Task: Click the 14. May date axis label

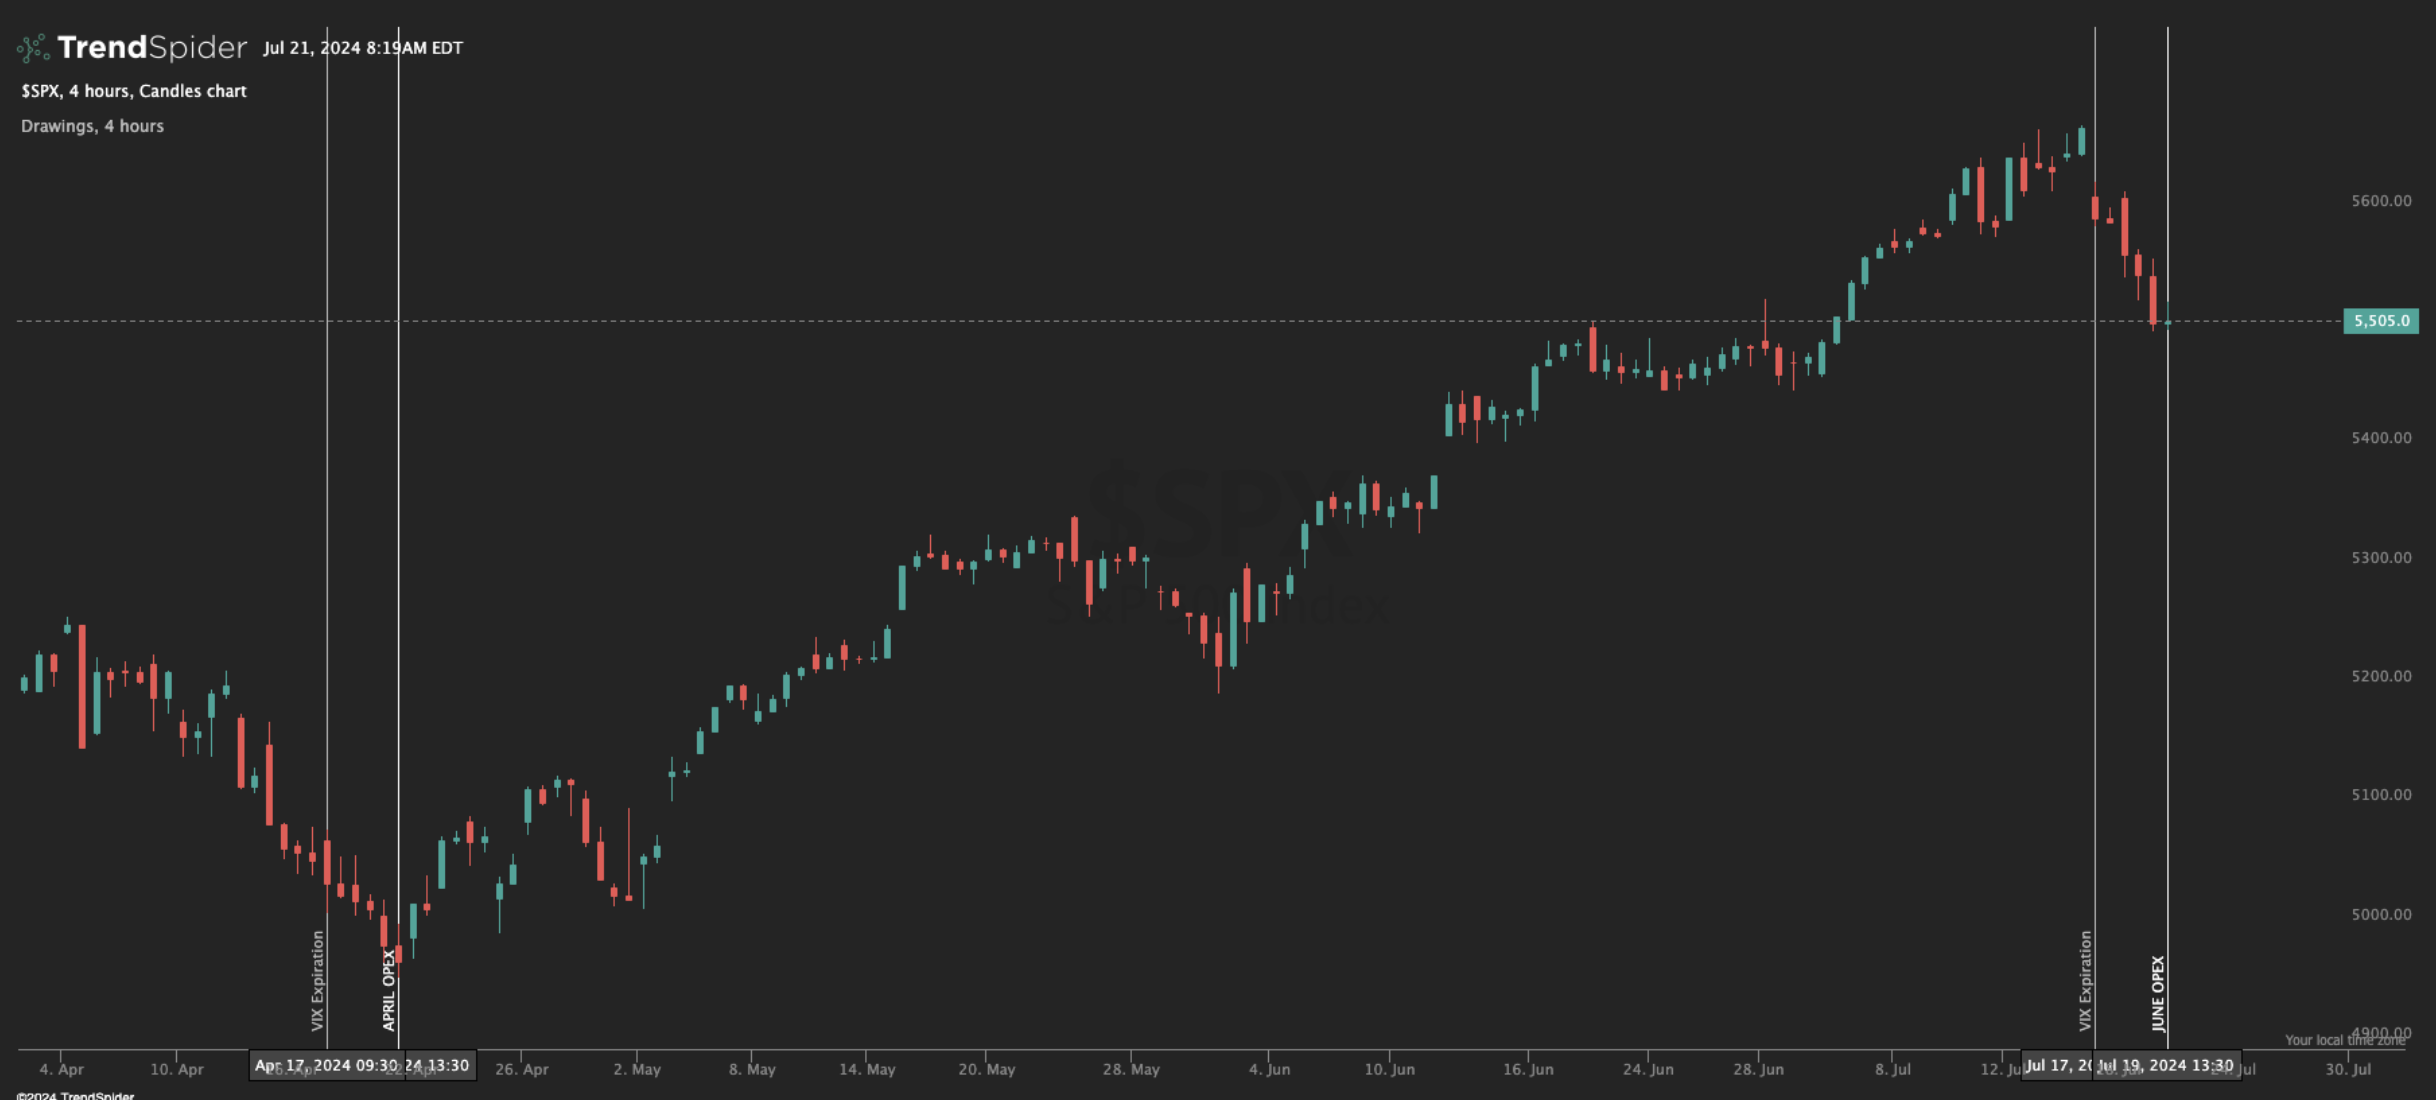Action: (866, 1069)
